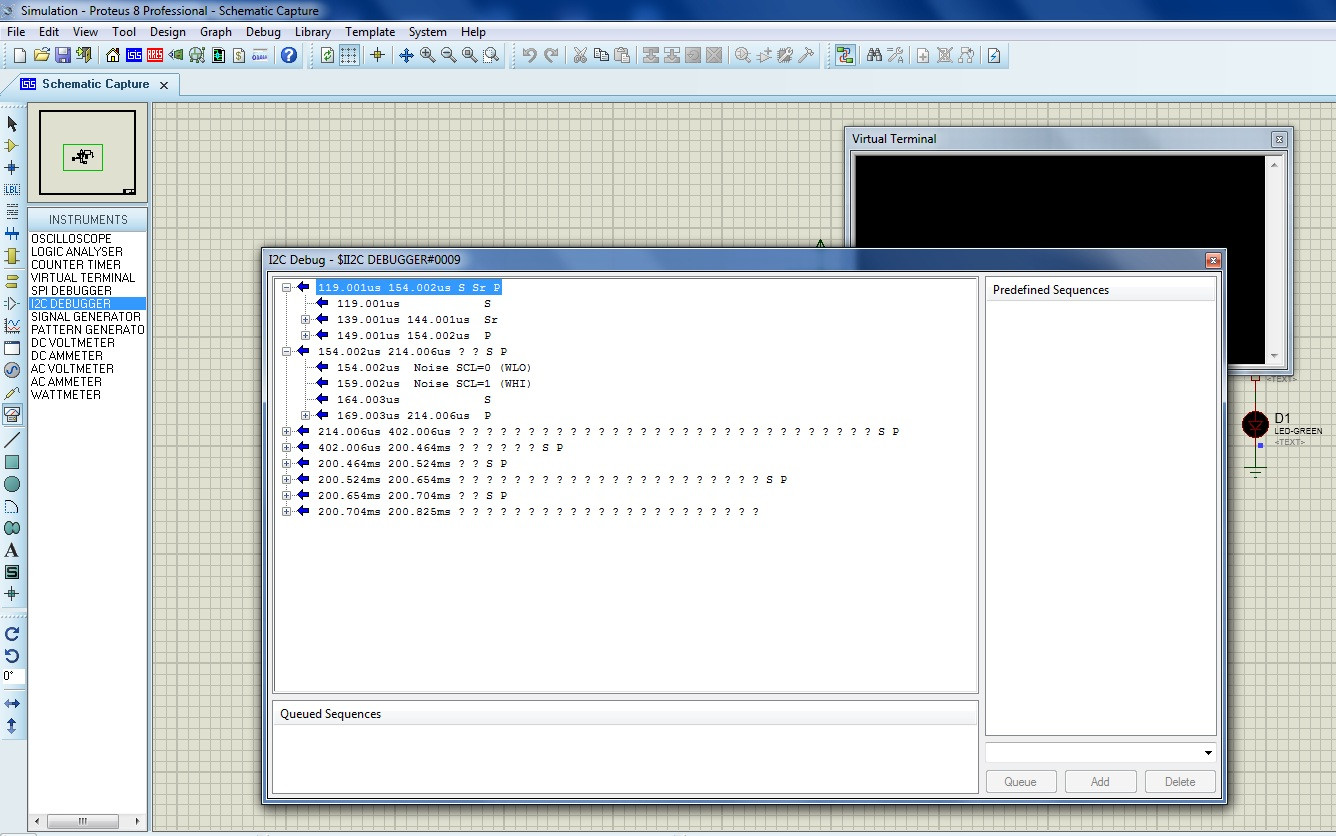The image size is (1336, 836).
Task: Expand the 169.003us 214.006us P row
Action: (x=306, y=415)
